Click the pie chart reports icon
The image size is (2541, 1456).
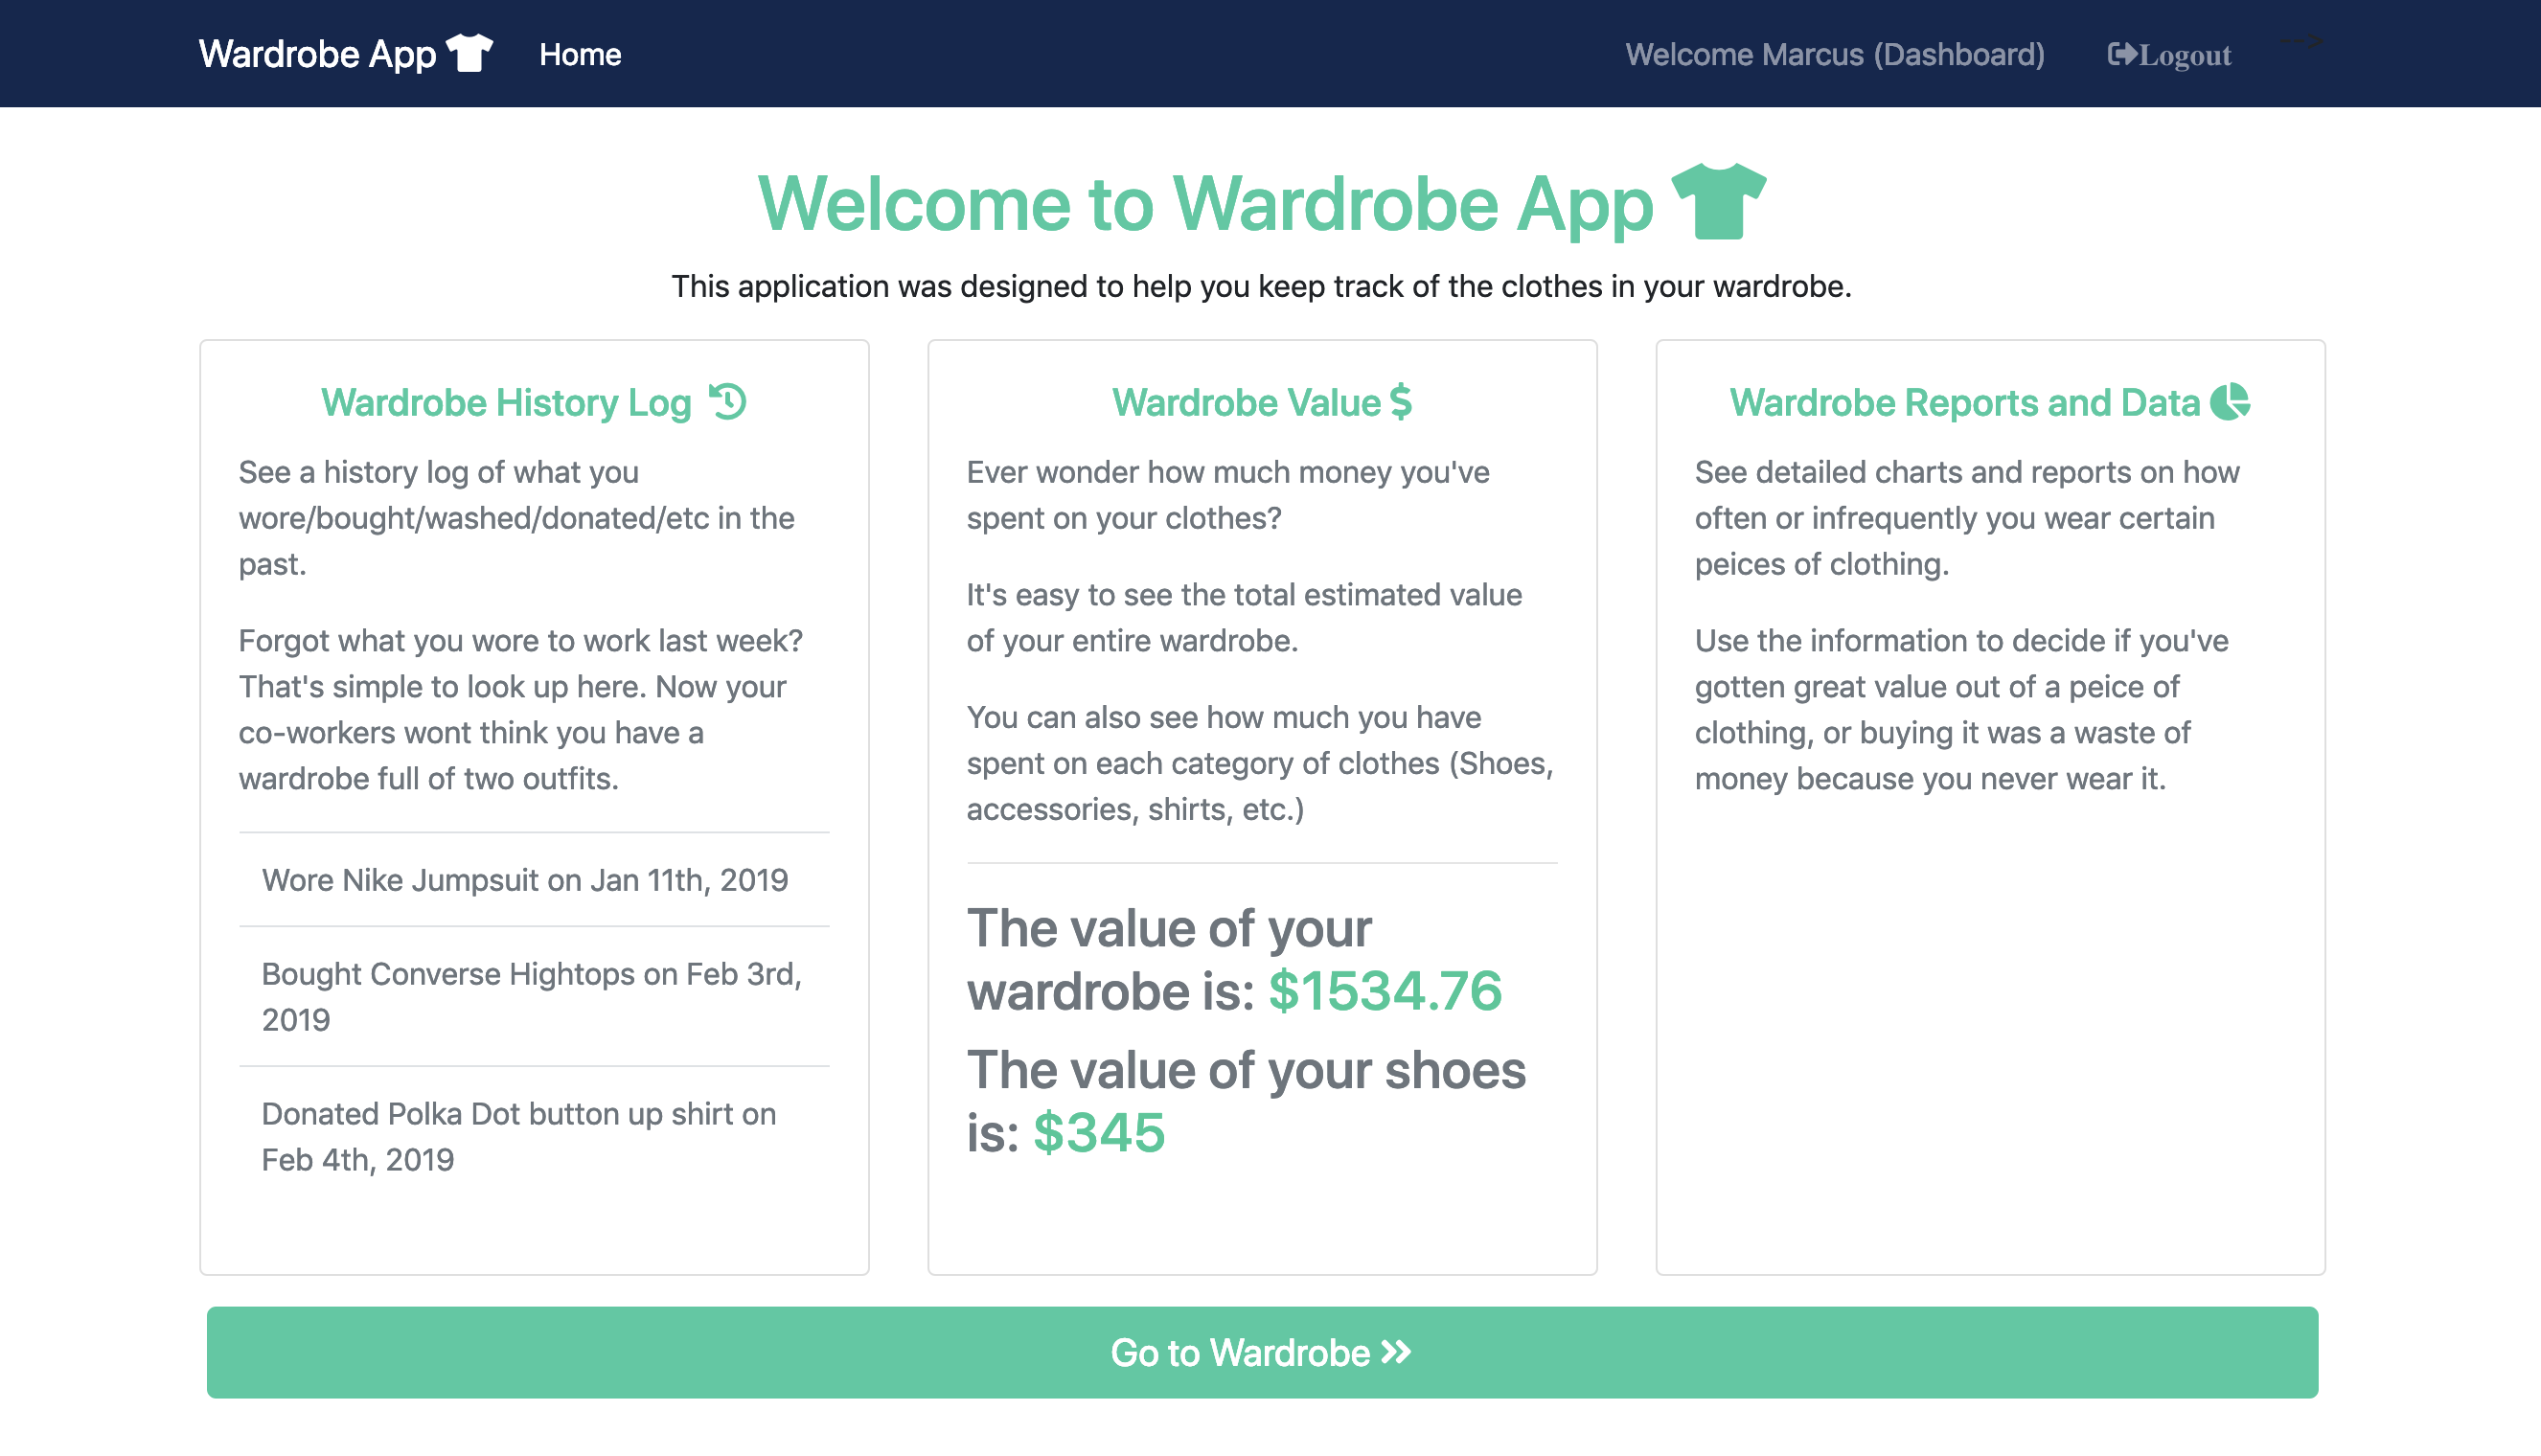(2229, 401)
